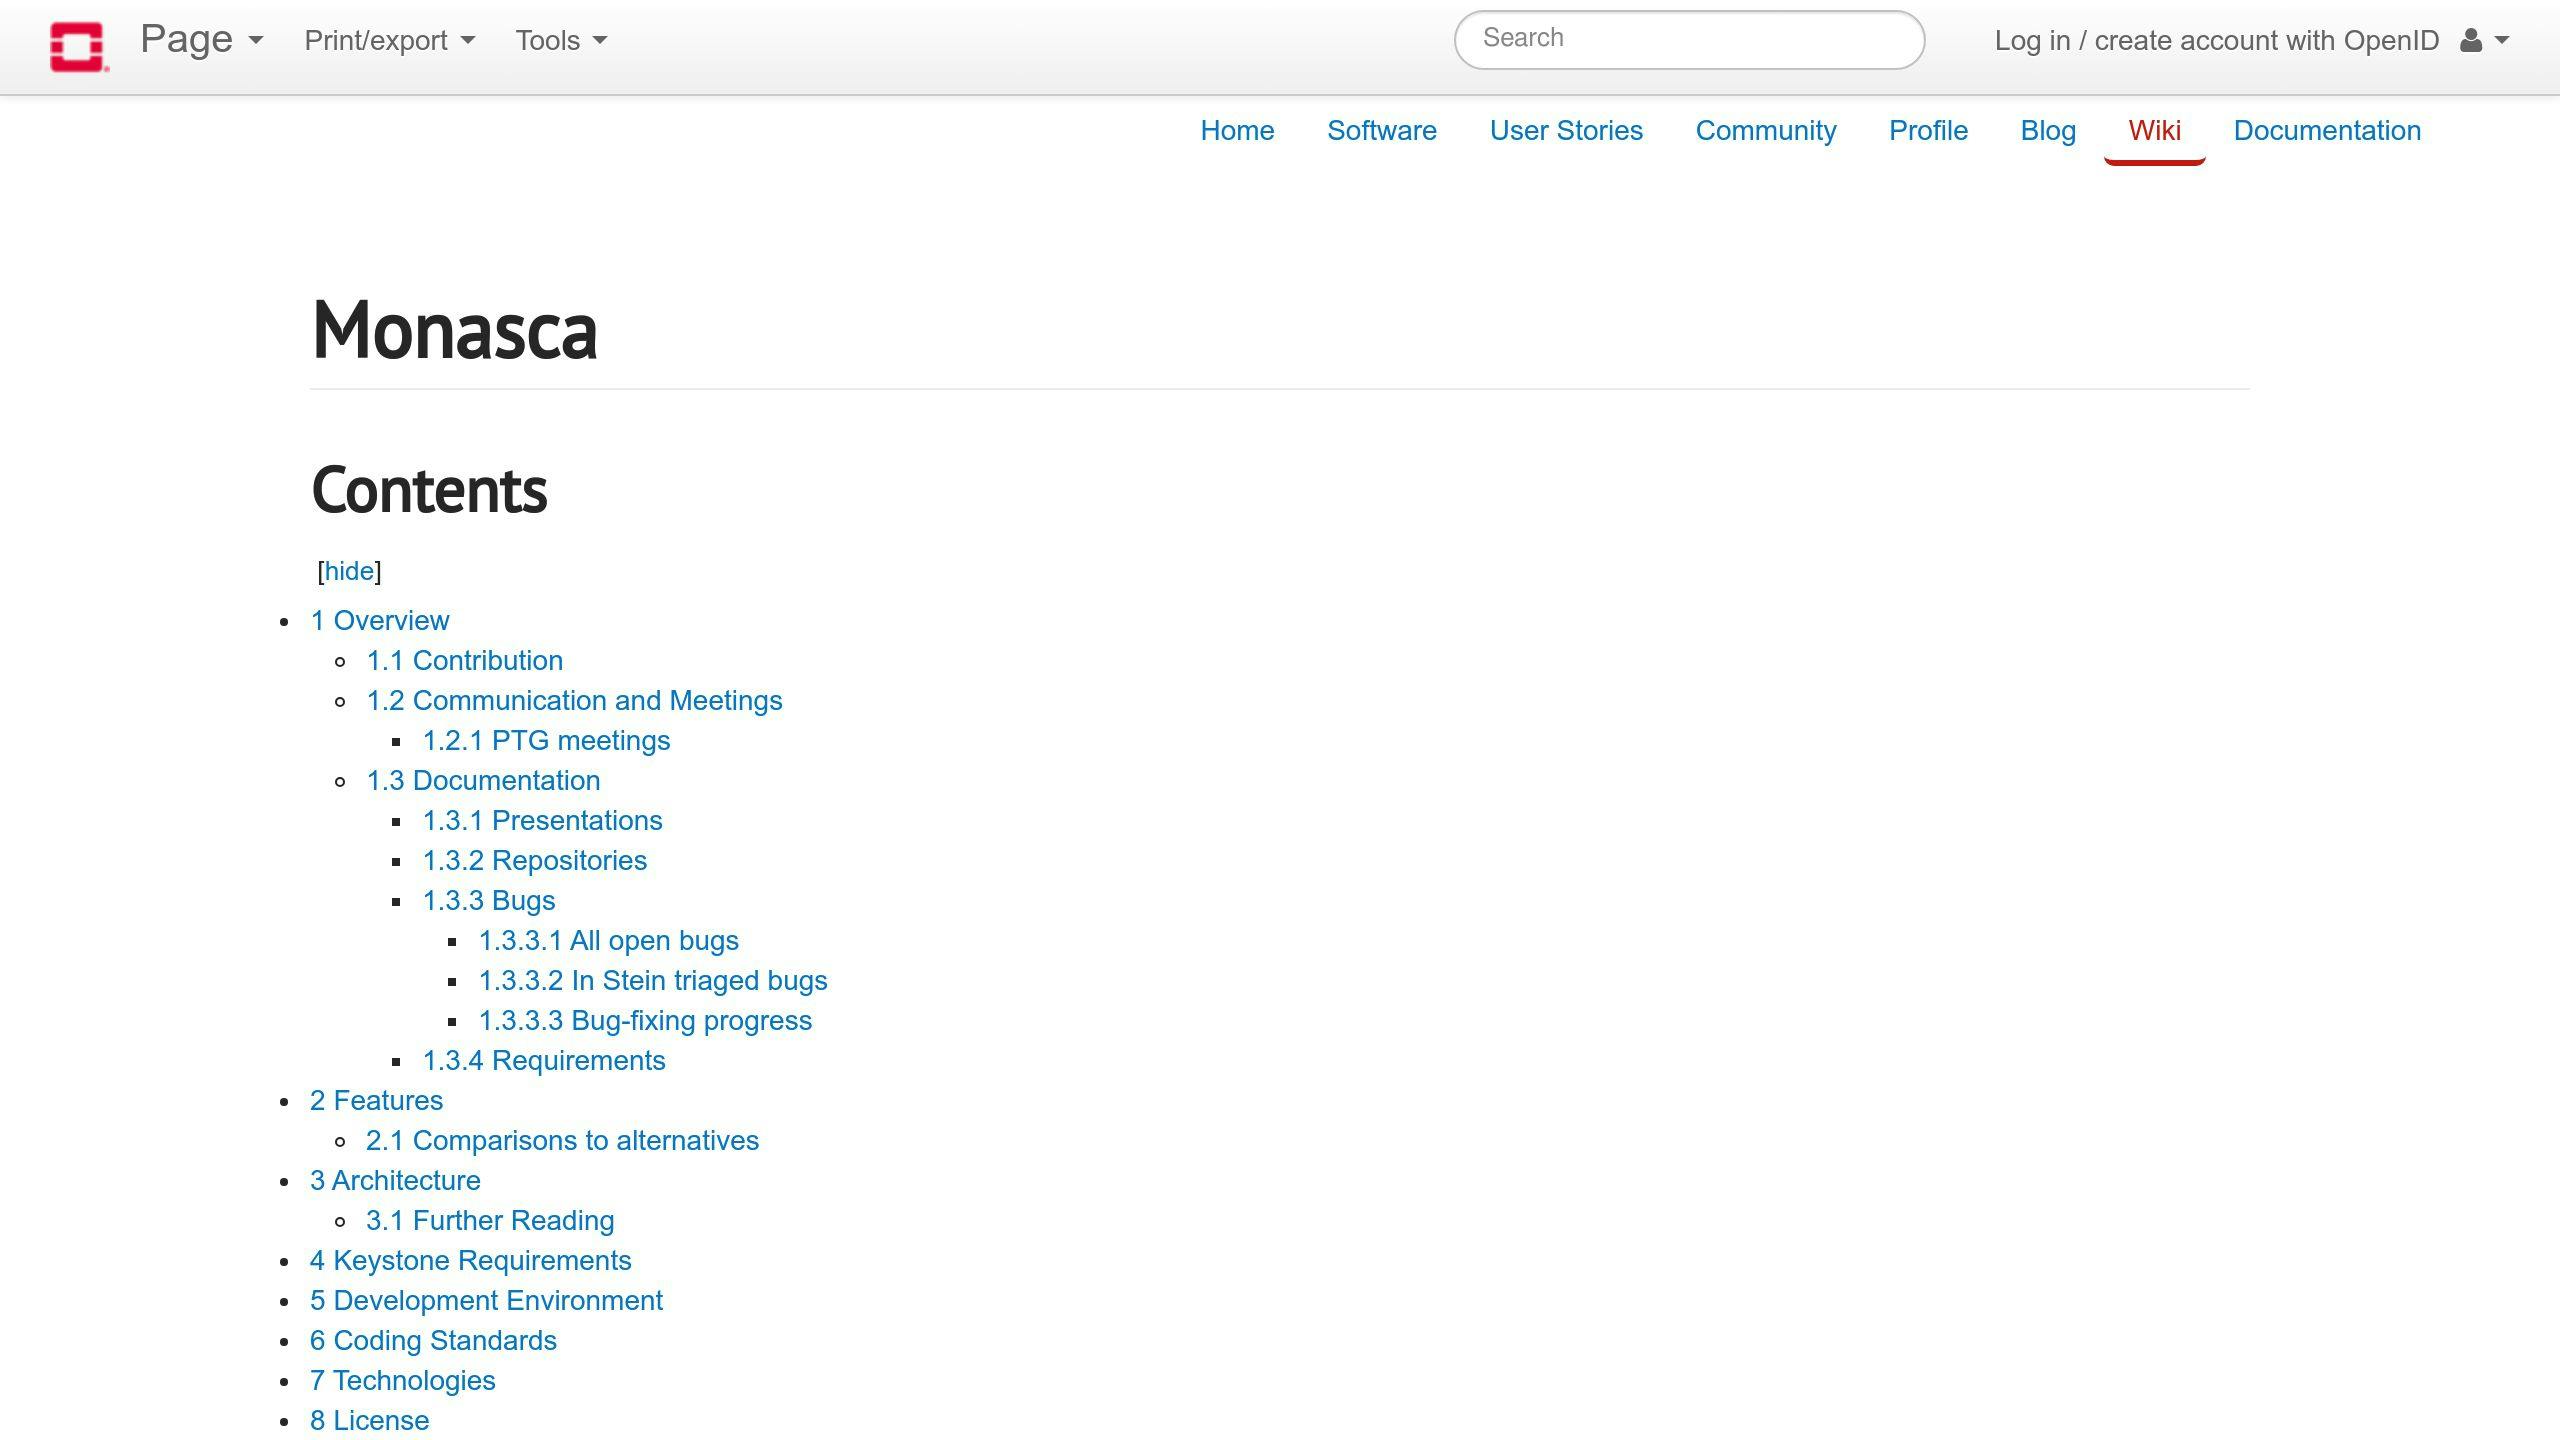Screen dimensions: 2560x1440
Task: Expand the Print/export dropdown
Action: pos(389,41)
